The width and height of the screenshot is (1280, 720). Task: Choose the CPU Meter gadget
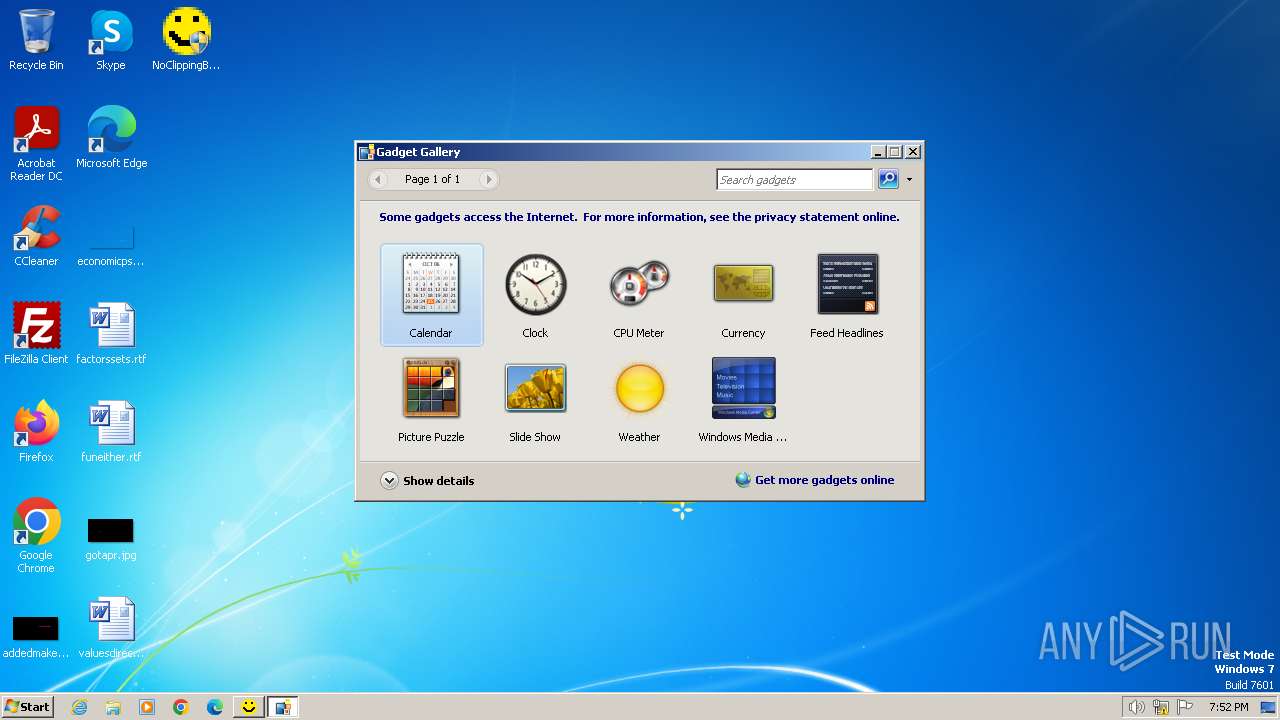(639, 295)
